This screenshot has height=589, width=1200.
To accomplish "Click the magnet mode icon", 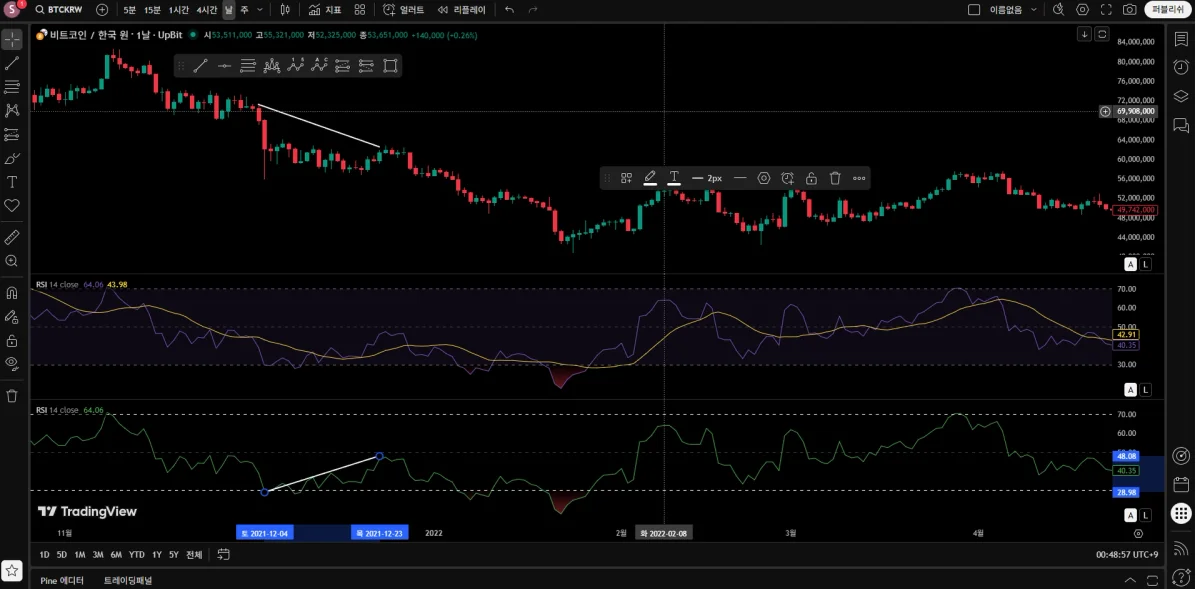I will (12, 293).
